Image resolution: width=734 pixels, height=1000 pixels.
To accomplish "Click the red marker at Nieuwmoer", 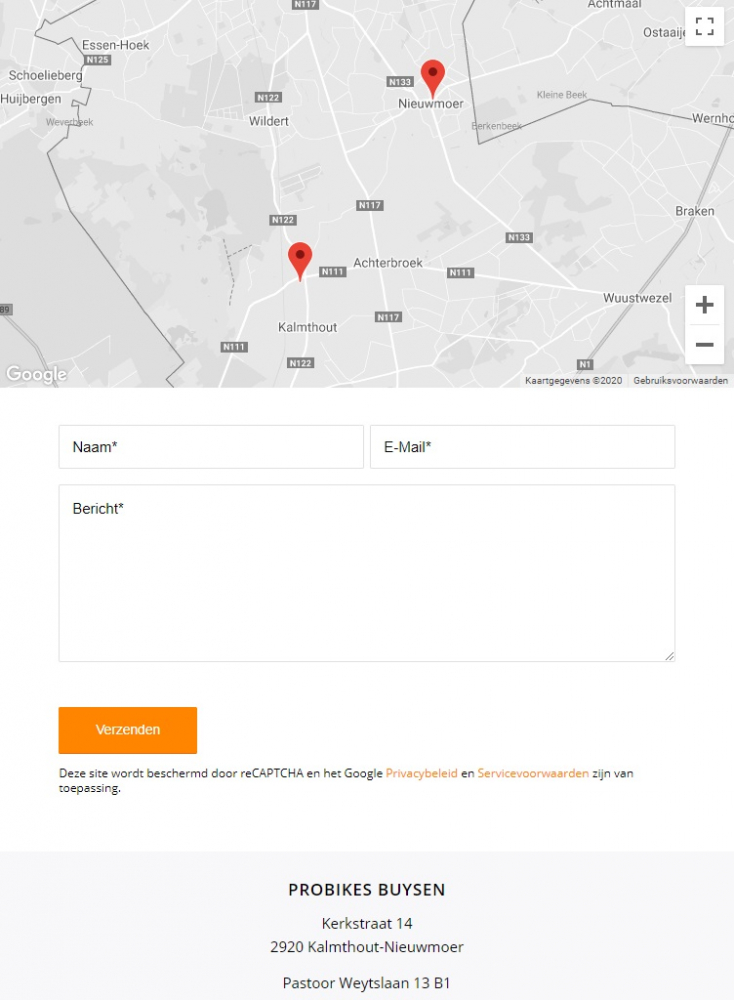I will [433, 78].
